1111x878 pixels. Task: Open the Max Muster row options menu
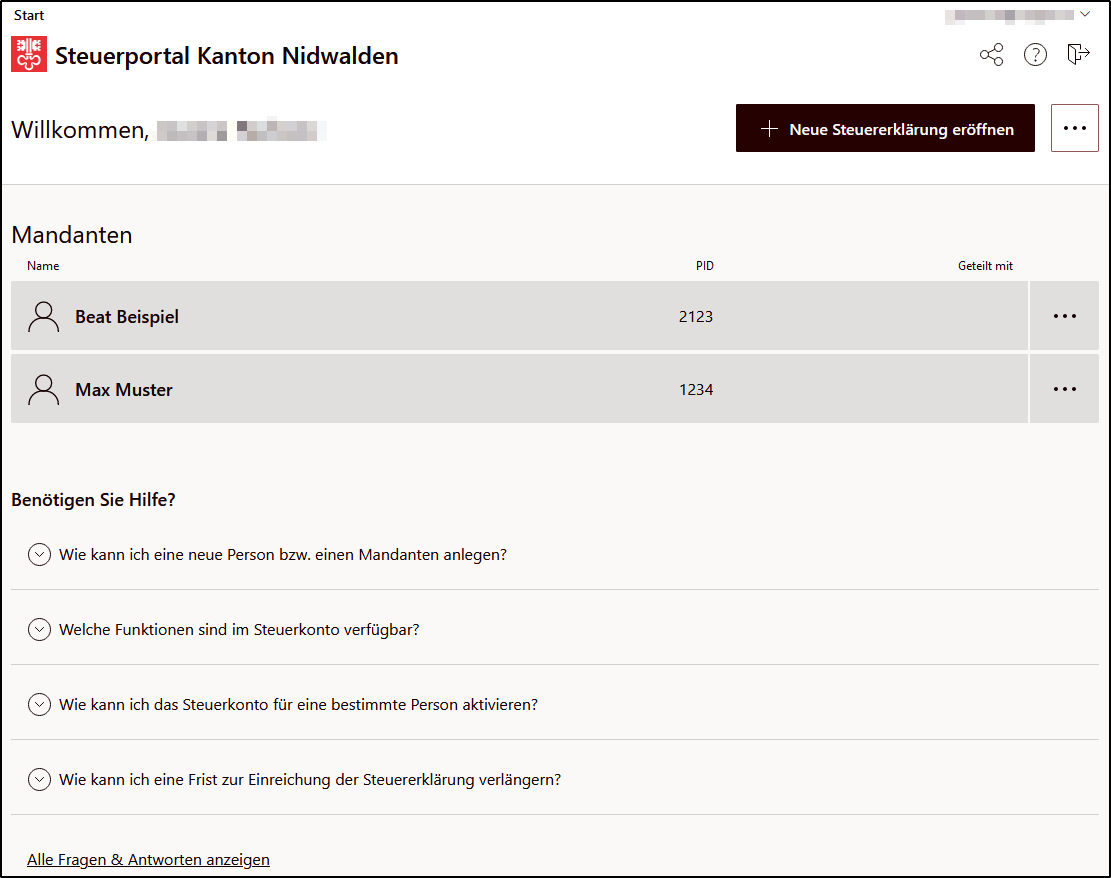click(x=1064, y=389)
